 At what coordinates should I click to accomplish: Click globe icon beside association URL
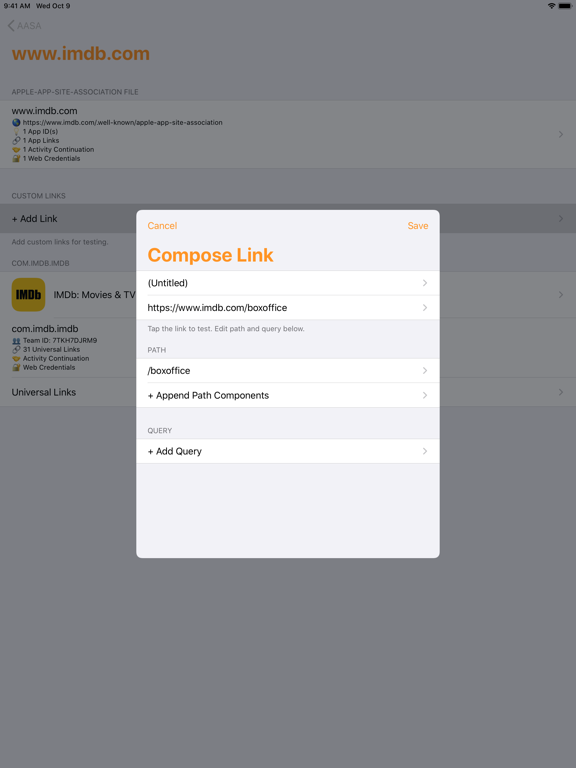tap(16, 122)
